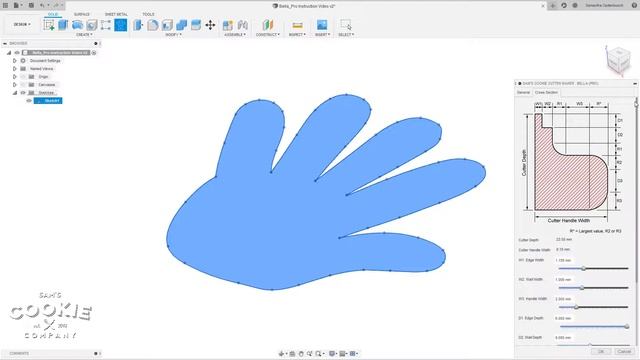Switch to the Tools tab

148,14
